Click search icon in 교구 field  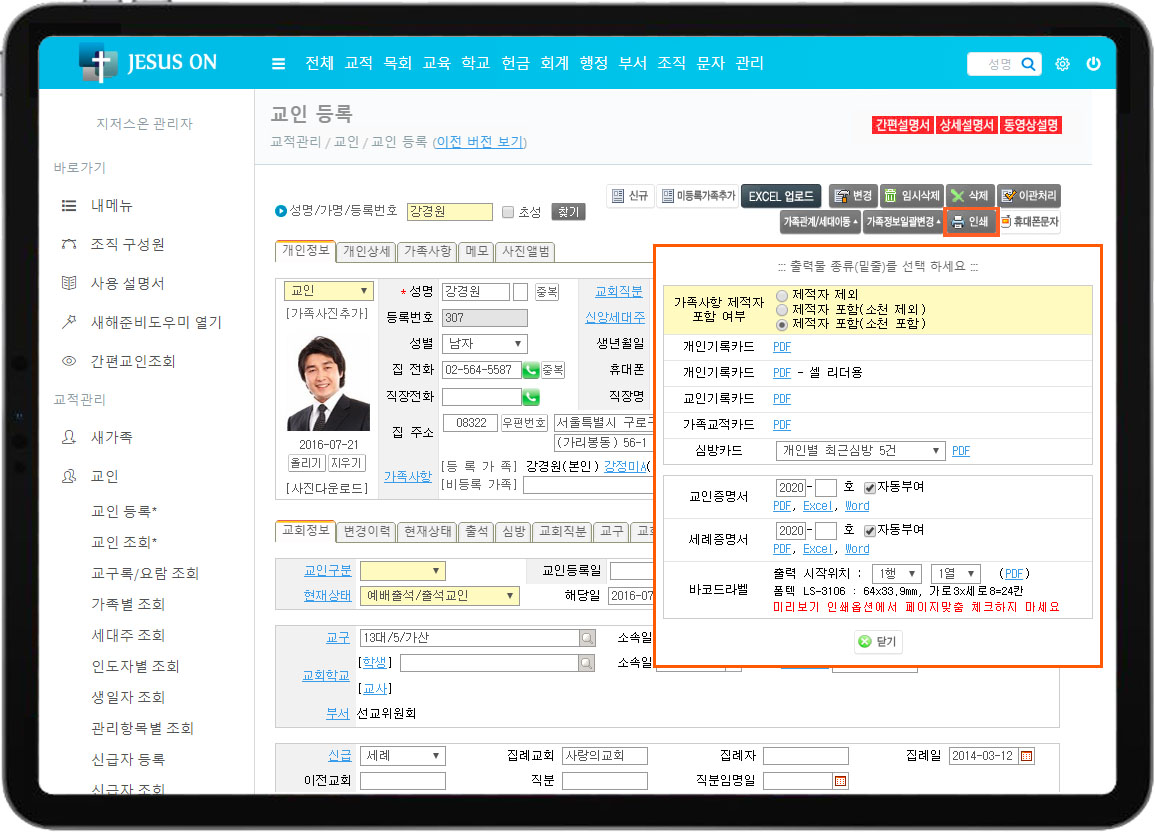tap(586, 637)
